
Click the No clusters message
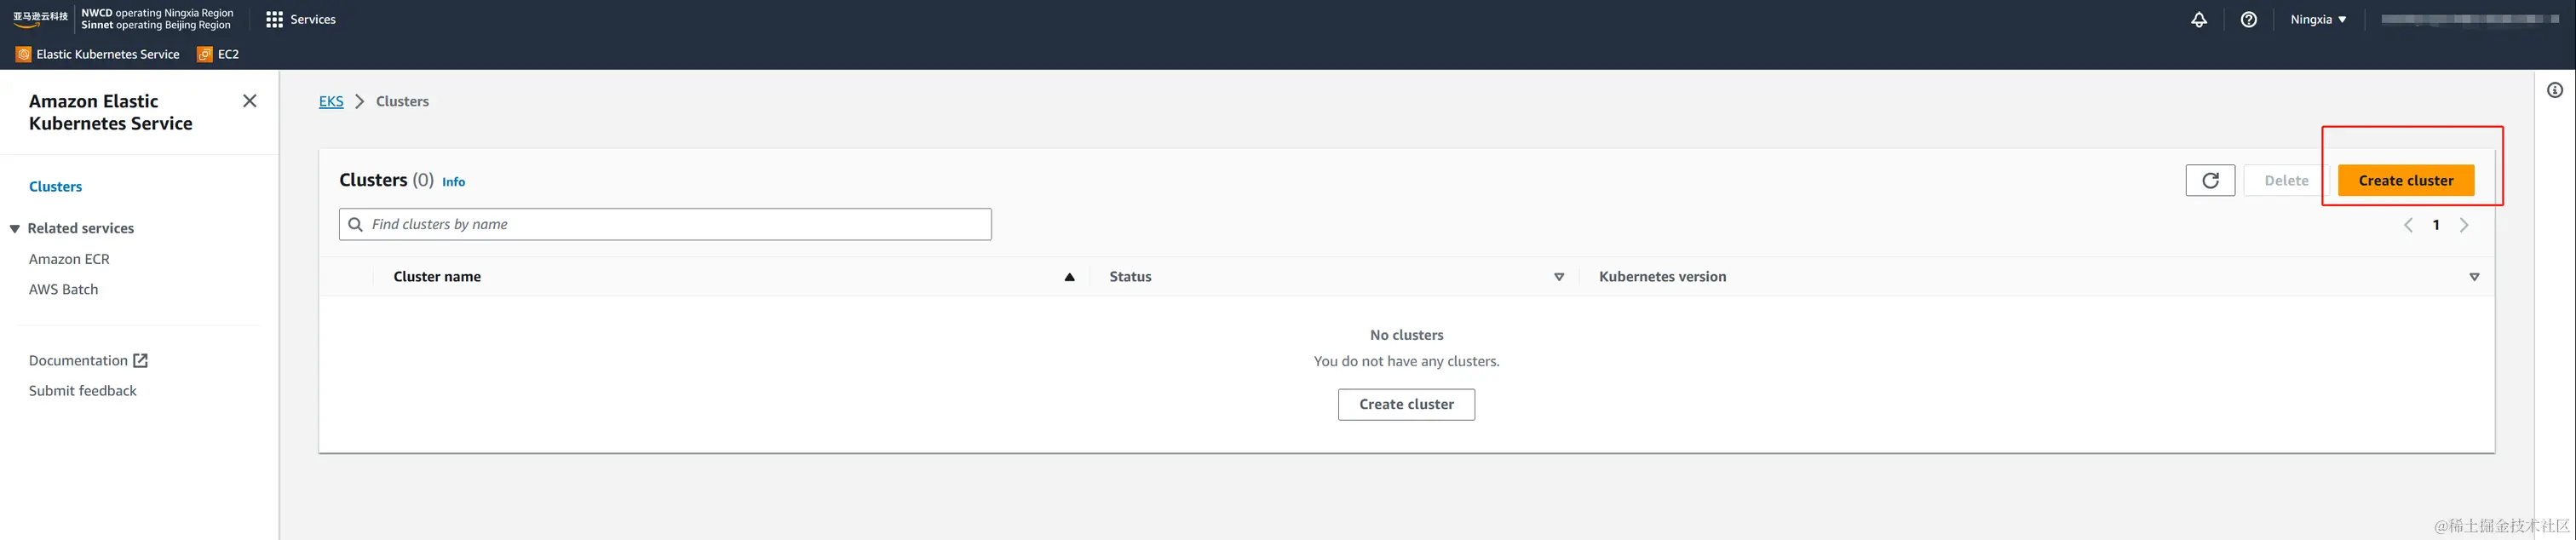coord(1406,335)
